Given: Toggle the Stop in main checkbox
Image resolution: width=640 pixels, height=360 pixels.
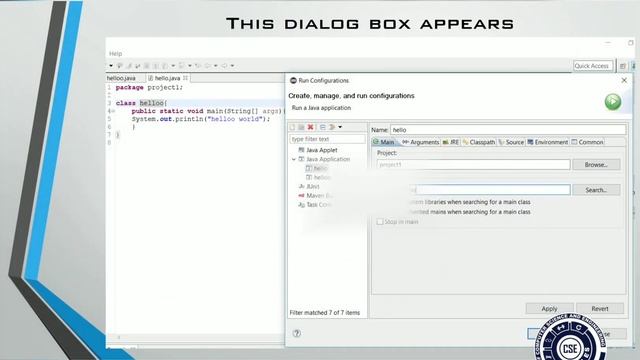Looking at the screenshot, I should [380, 222].
